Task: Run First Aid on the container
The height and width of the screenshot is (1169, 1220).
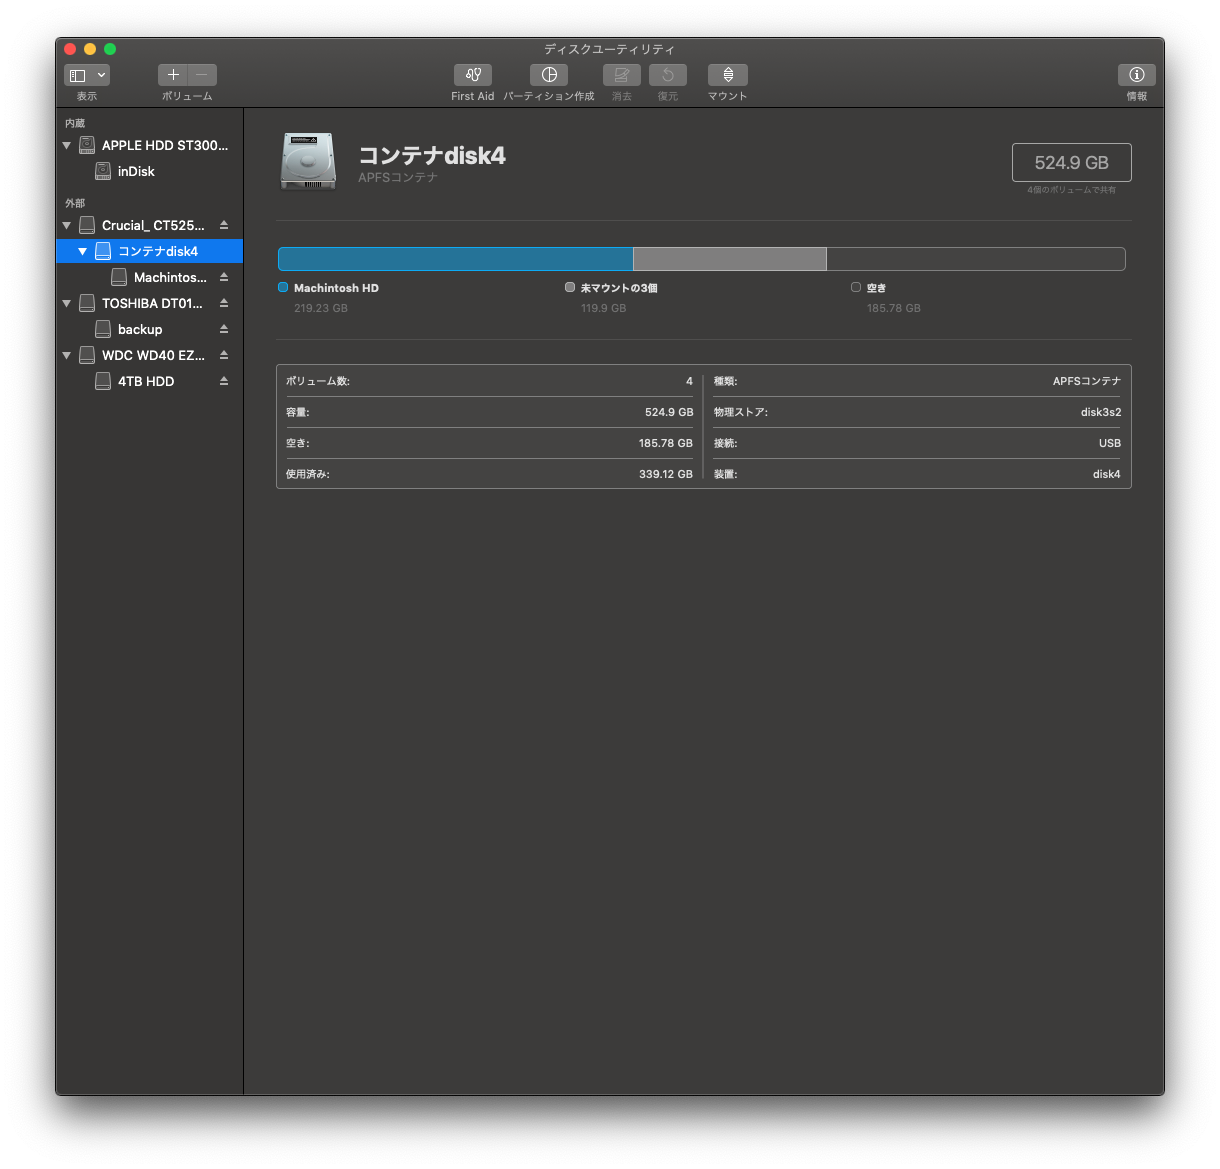Action: click(x=473, y=75)
